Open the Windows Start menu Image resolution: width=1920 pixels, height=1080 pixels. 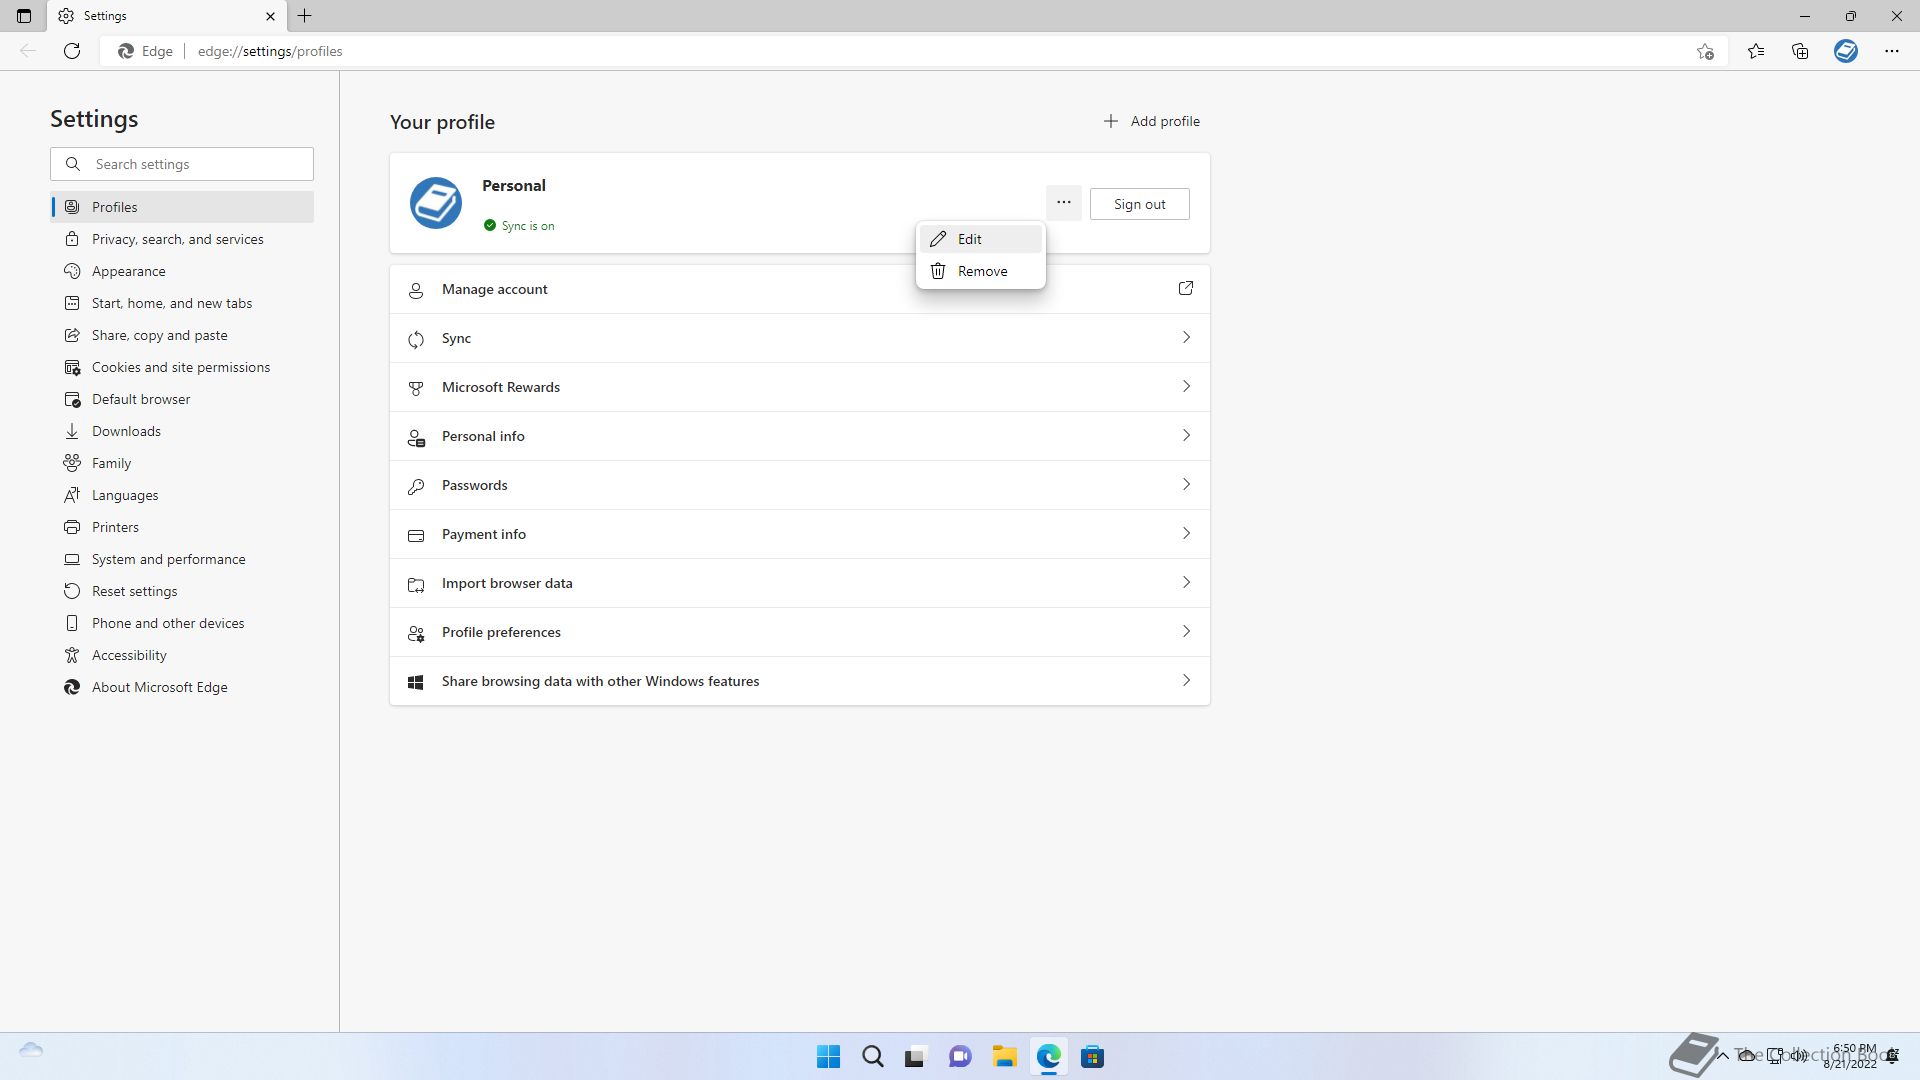pos(828,1057)
